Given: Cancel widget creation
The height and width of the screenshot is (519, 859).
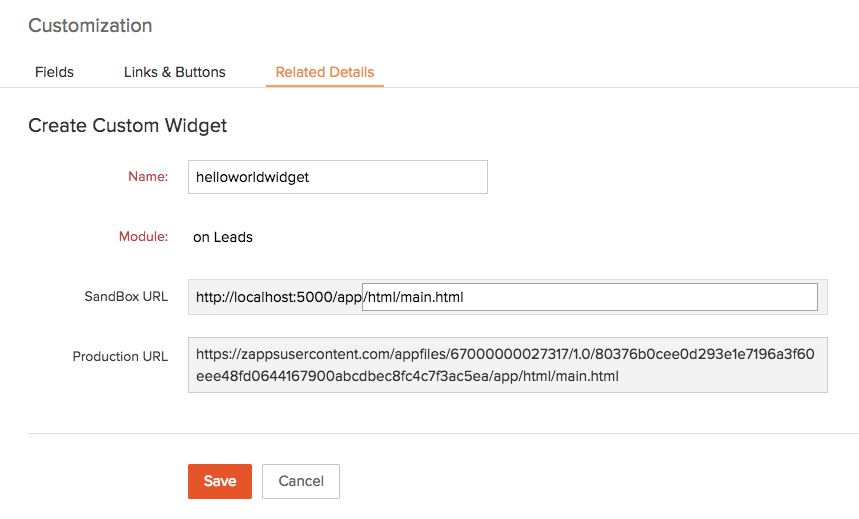Looking at the screenshot, I should (300, 481).
